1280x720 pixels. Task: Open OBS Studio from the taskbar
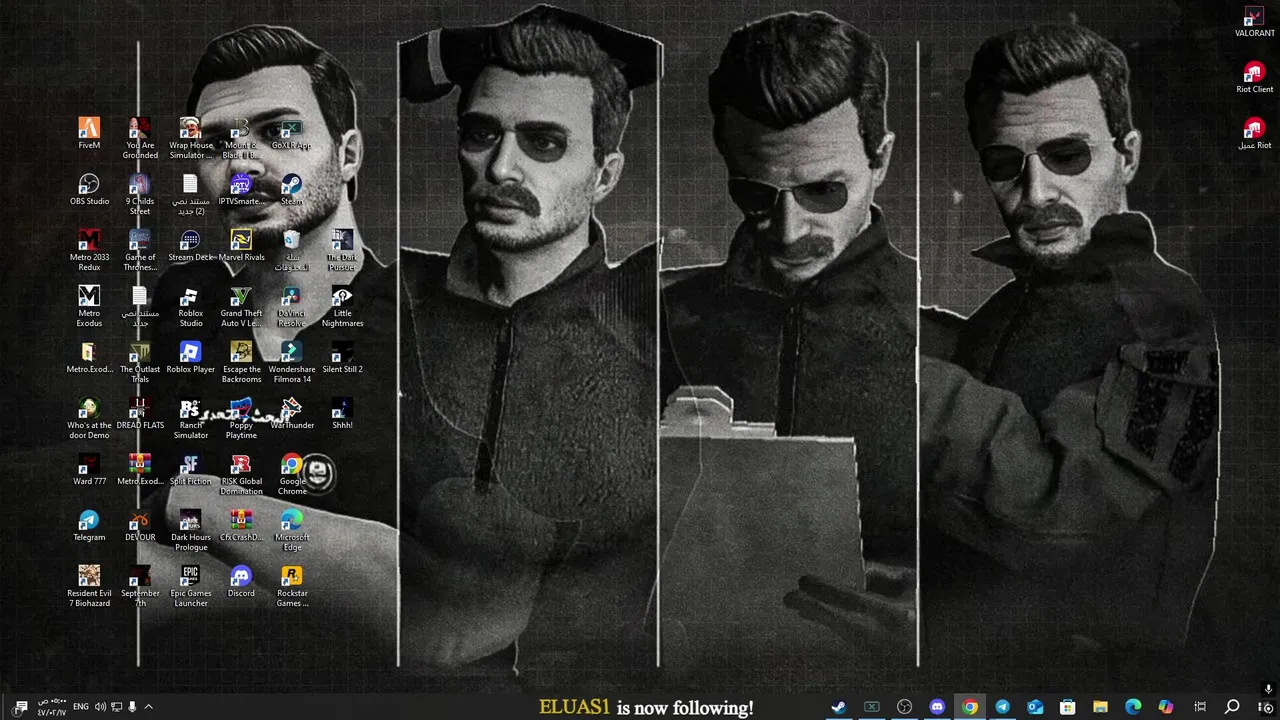click(904, 707)
